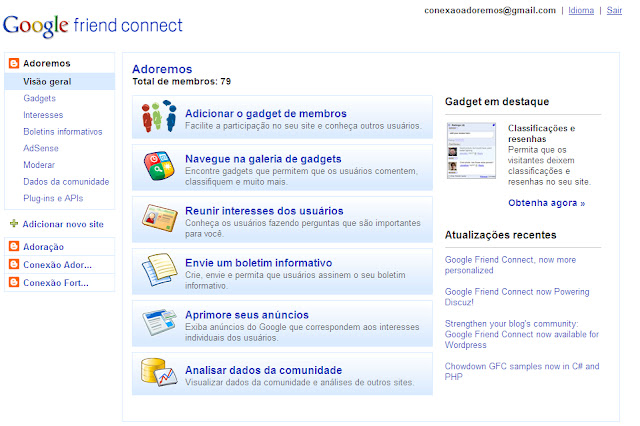Click the green plus icon for adding site

click(x=14, y=224)
